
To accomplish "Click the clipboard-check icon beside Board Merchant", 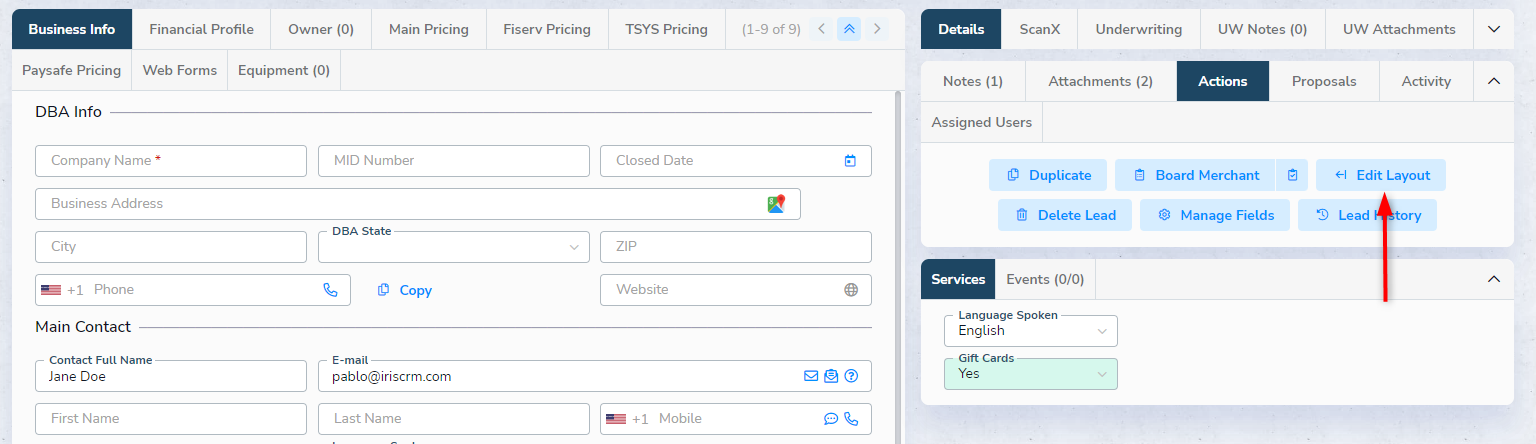I will 1292,175.
